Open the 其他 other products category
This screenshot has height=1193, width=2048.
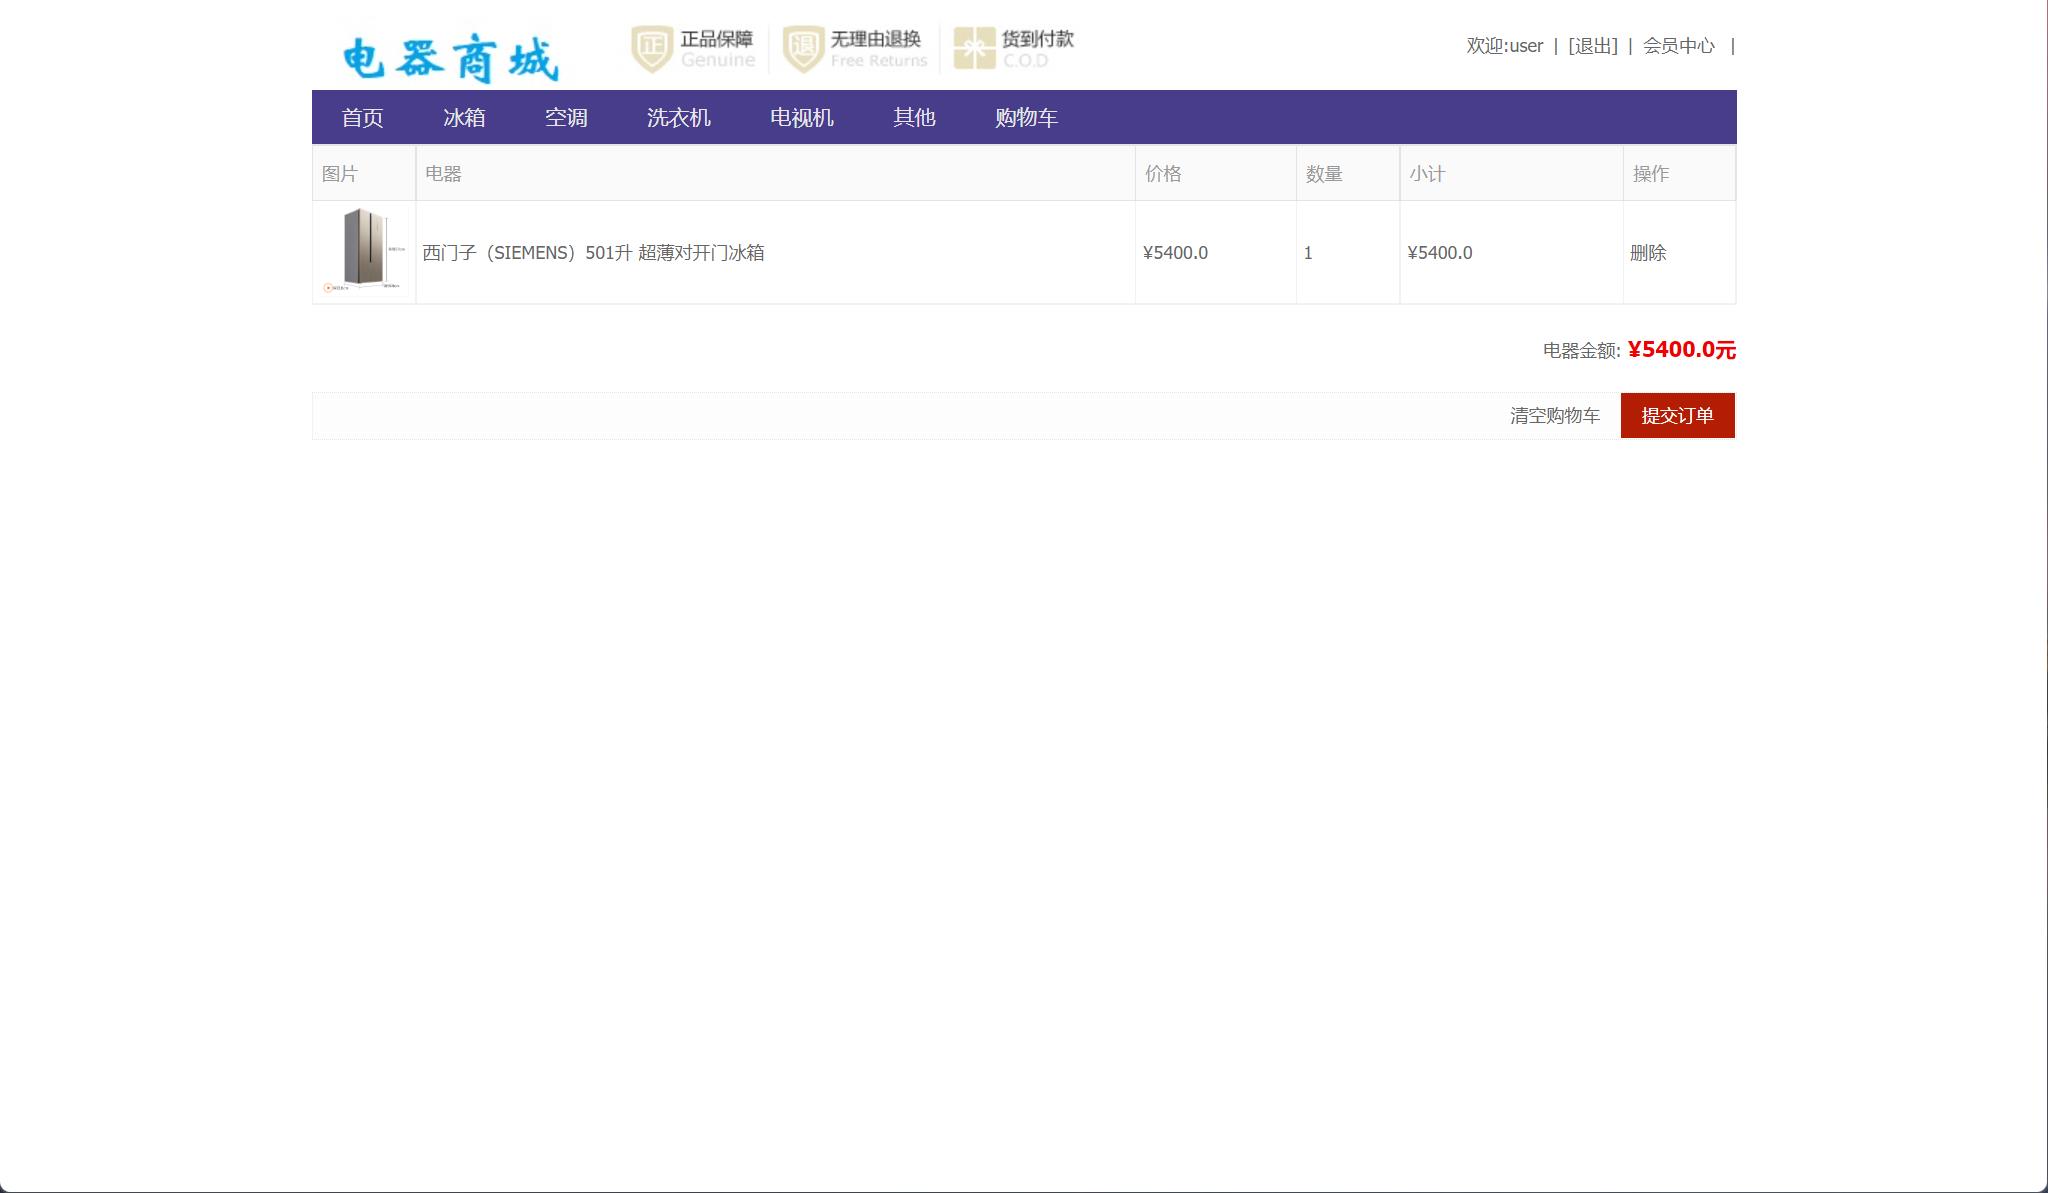pyautogui.click(x=914, y=118)
